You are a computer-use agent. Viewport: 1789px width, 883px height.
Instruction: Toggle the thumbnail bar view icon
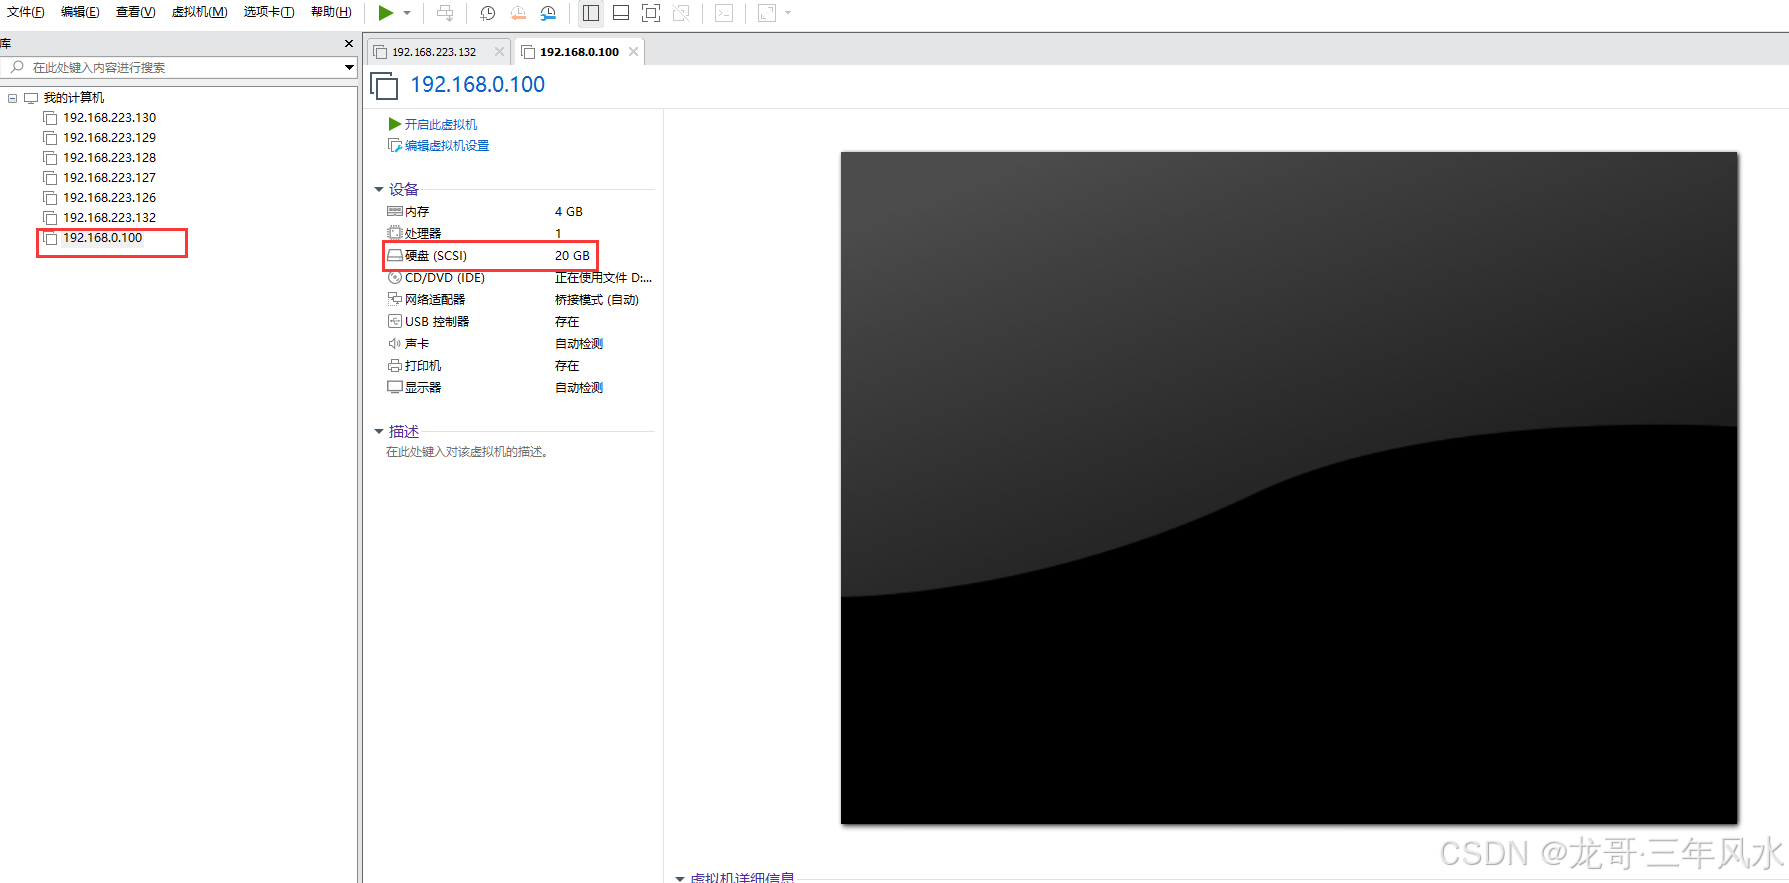point(621,13)
